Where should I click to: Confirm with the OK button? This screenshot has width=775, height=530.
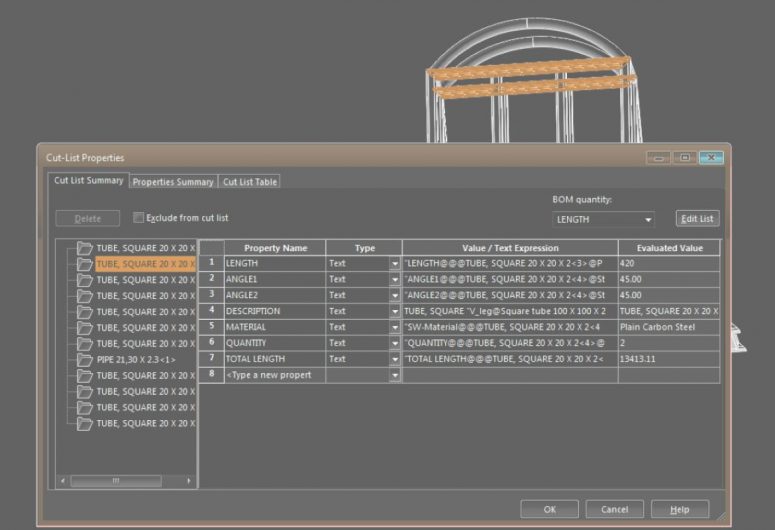pos(550,509)
